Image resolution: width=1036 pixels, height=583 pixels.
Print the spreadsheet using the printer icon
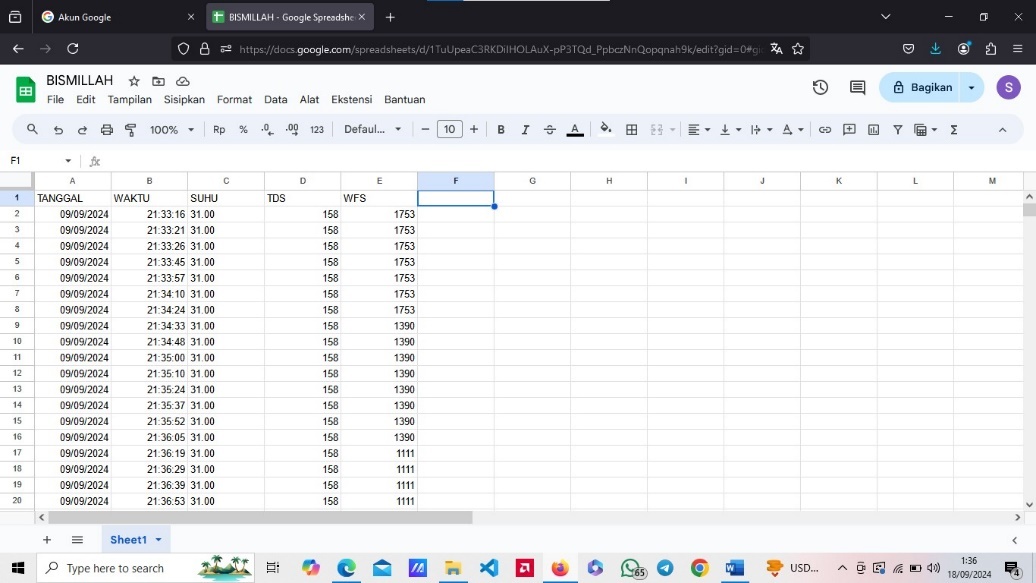[x=107, y=130]
